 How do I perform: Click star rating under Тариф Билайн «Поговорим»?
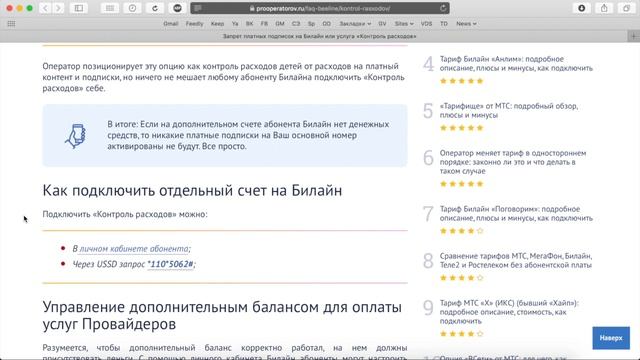(x=462, y=231)
